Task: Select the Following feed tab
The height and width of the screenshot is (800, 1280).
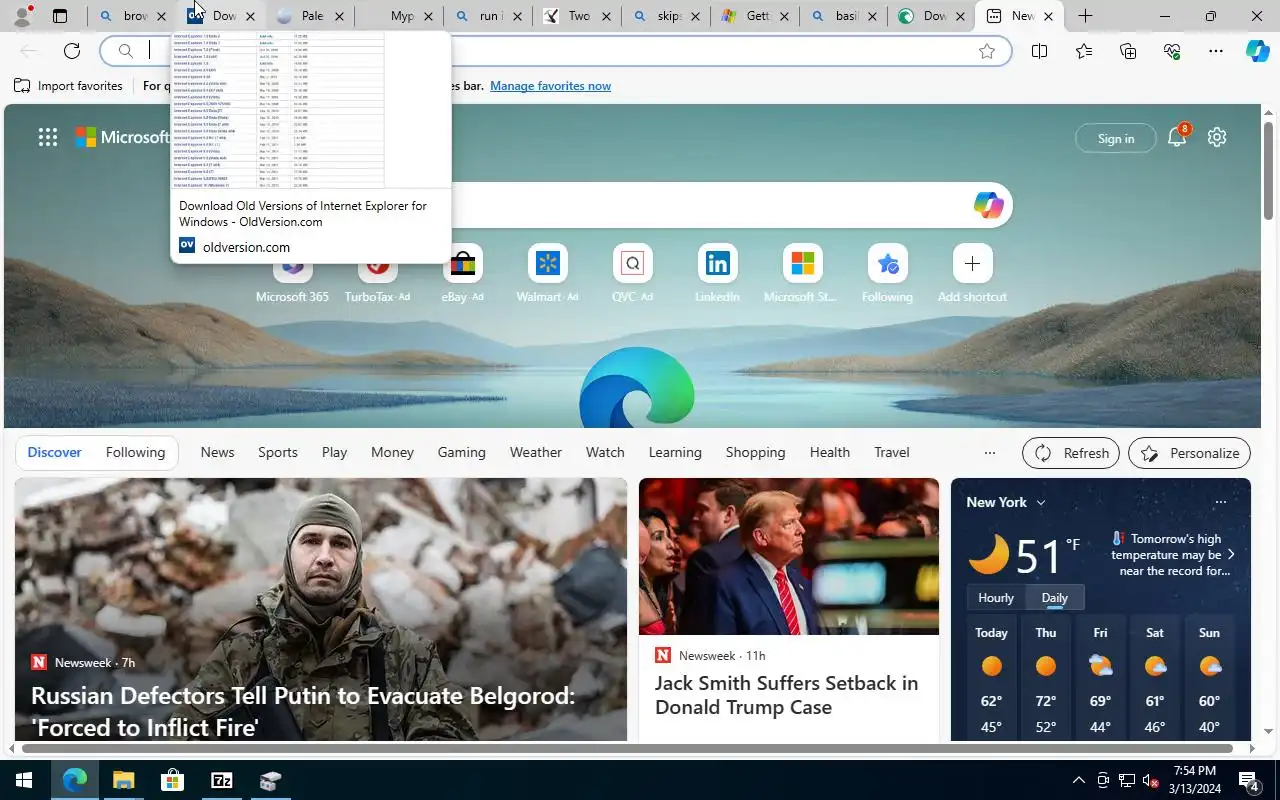Action: (135, 453)
